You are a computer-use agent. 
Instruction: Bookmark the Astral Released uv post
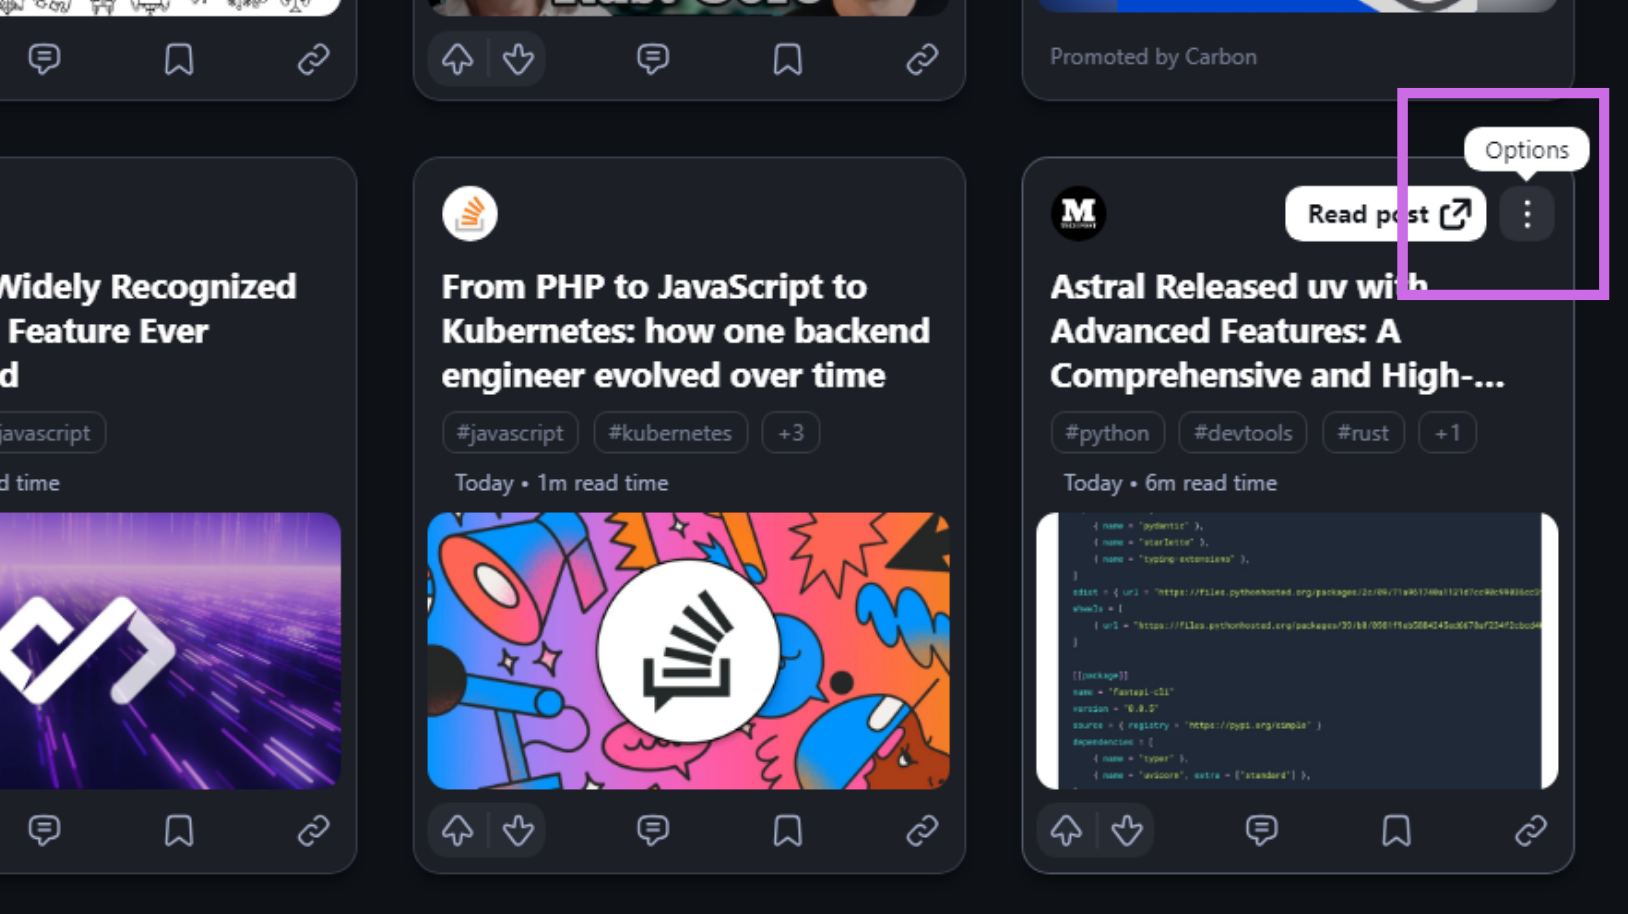(x=1396, y=830)
